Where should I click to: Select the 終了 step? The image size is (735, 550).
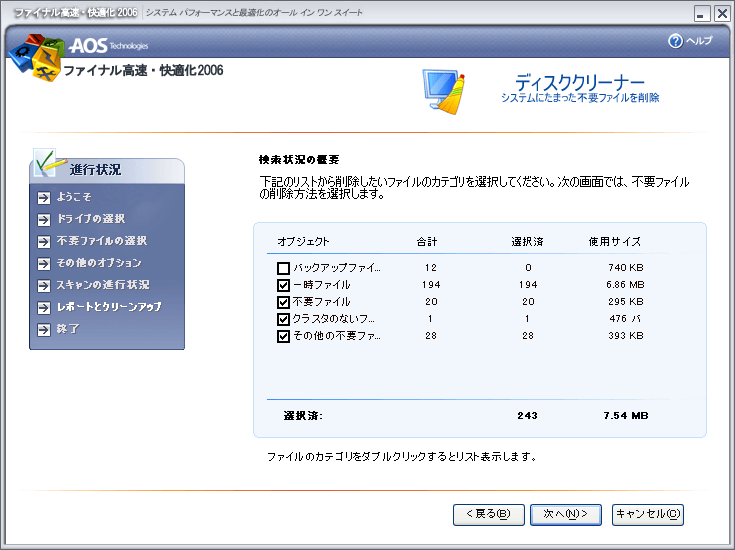[68, 329]
